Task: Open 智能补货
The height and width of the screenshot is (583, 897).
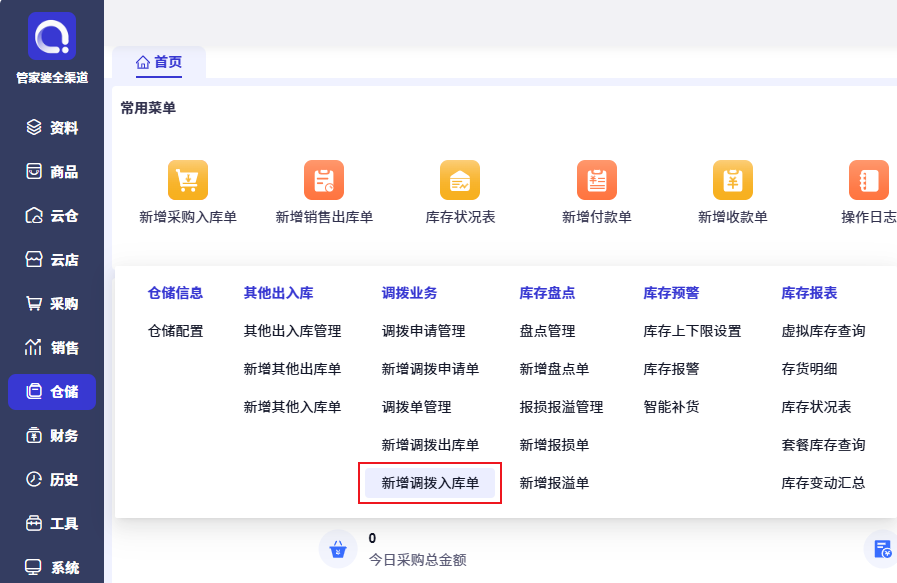Action: pos(672,407)
